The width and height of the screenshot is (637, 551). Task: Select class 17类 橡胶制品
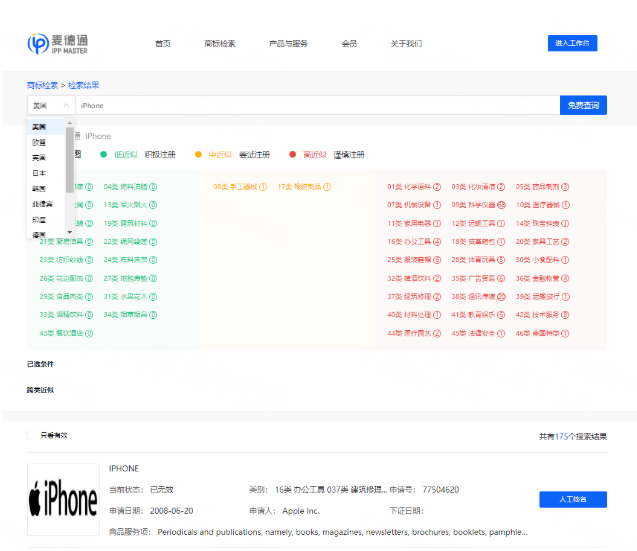point(304,187)
